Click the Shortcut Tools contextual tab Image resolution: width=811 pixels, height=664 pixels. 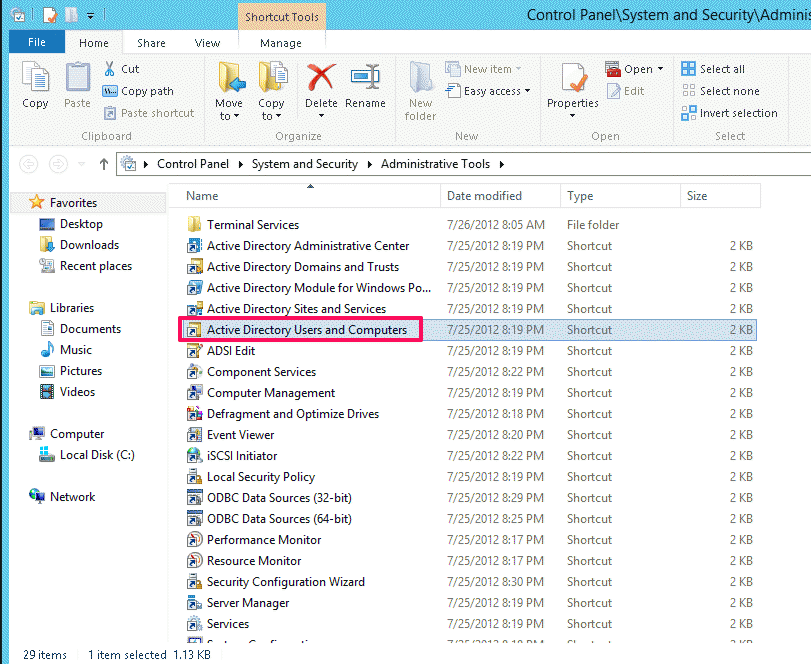click(282, 17)
